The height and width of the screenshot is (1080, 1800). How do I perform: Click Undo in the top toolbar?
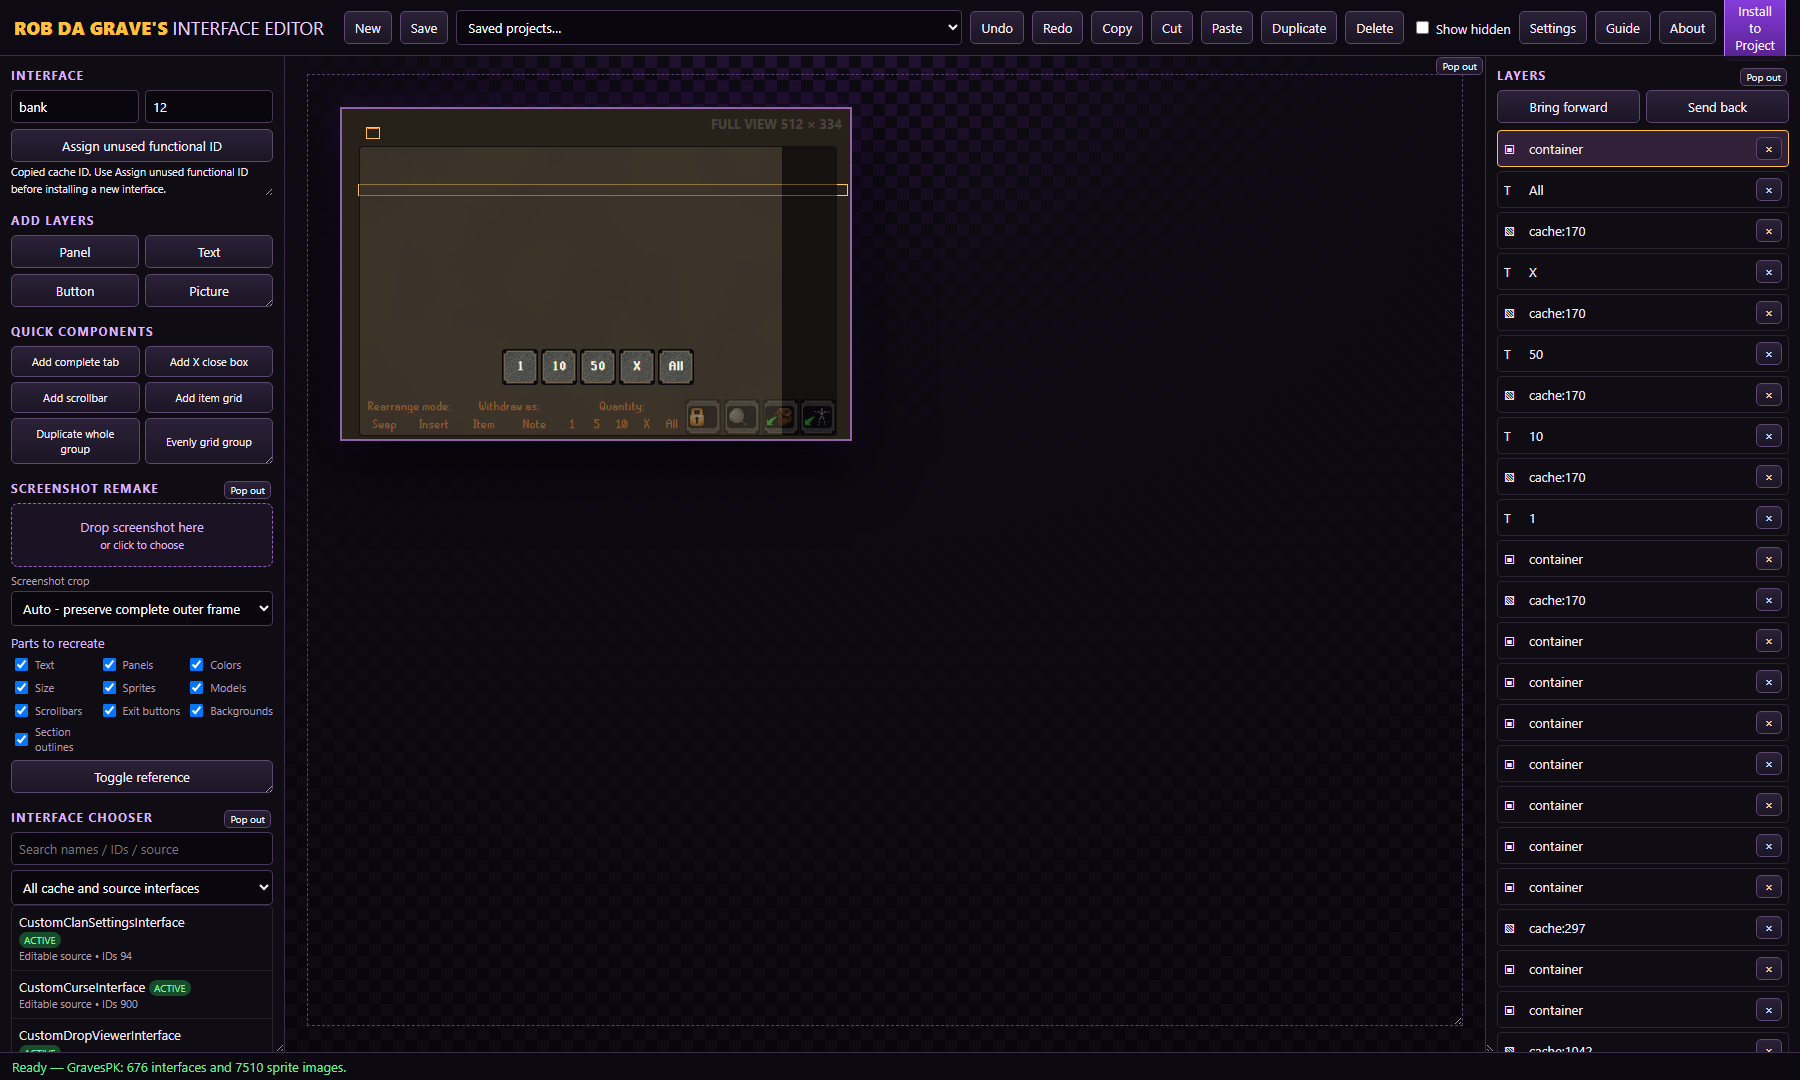point(997,28)
